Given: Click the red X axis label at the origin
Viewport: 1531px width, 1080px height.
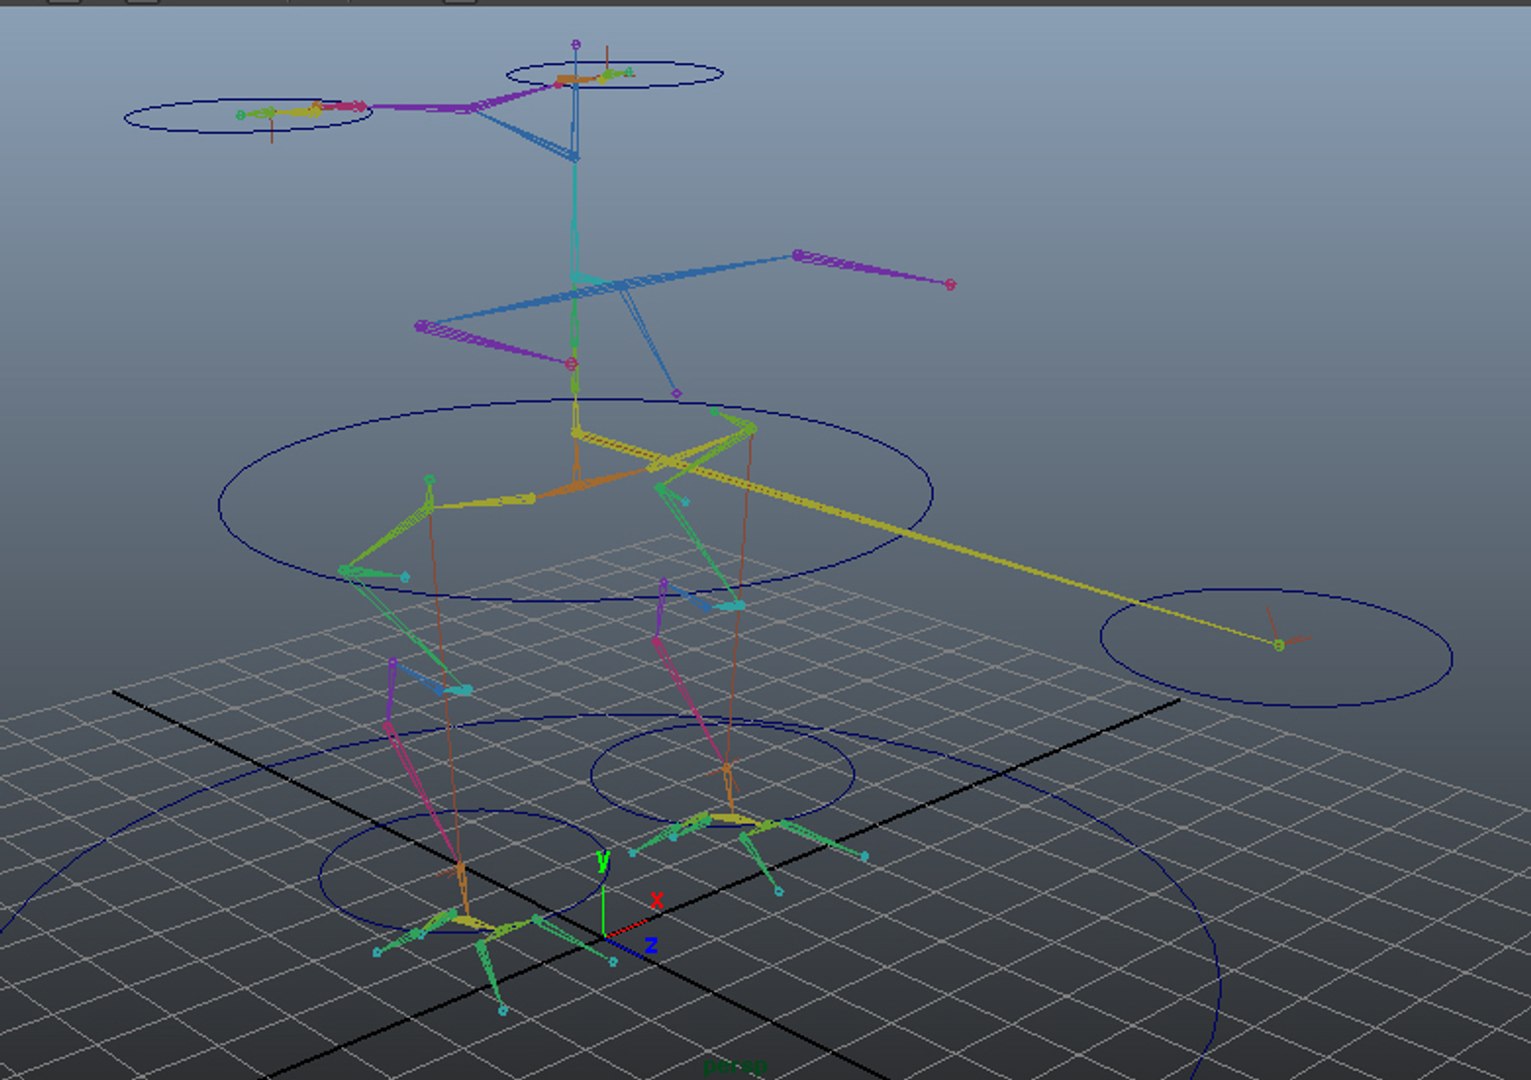Looking at the screenshot, I should tap(657, 901).
